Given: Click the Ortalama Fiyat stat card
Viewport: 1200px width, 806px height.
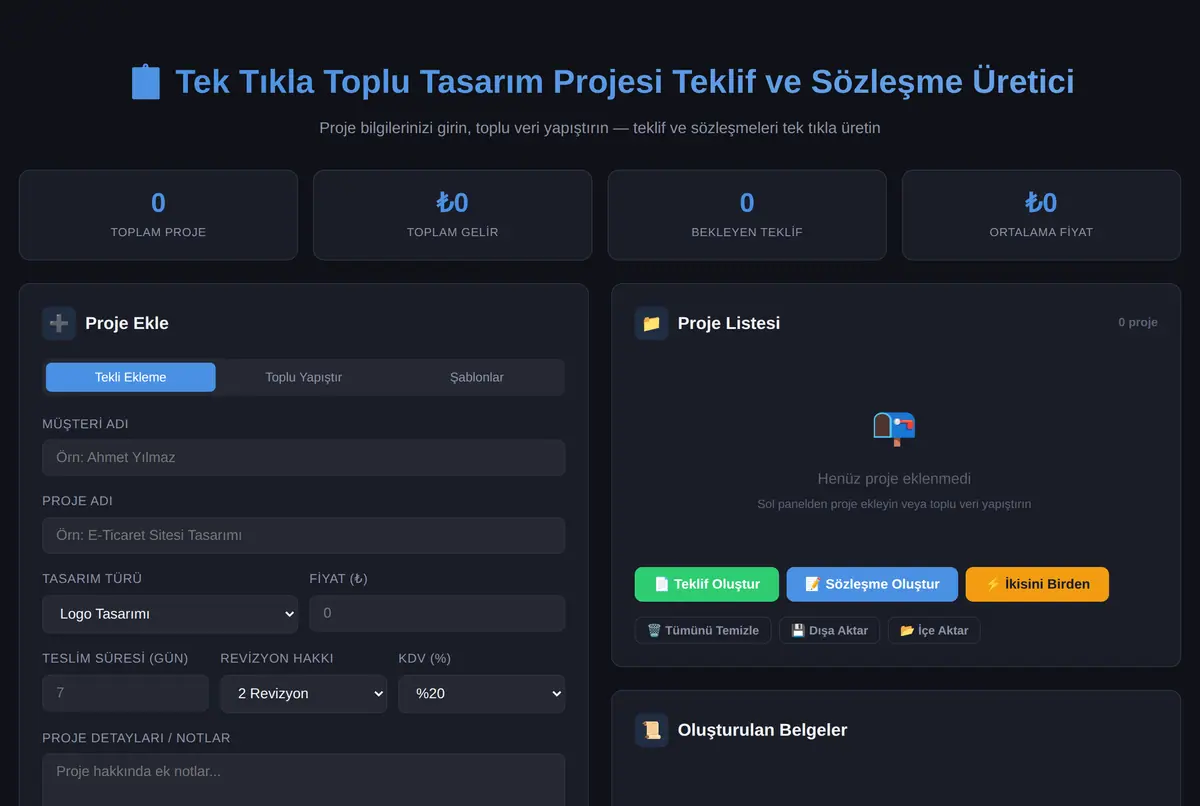Looking at the screenshot, I should point(1041,215).
